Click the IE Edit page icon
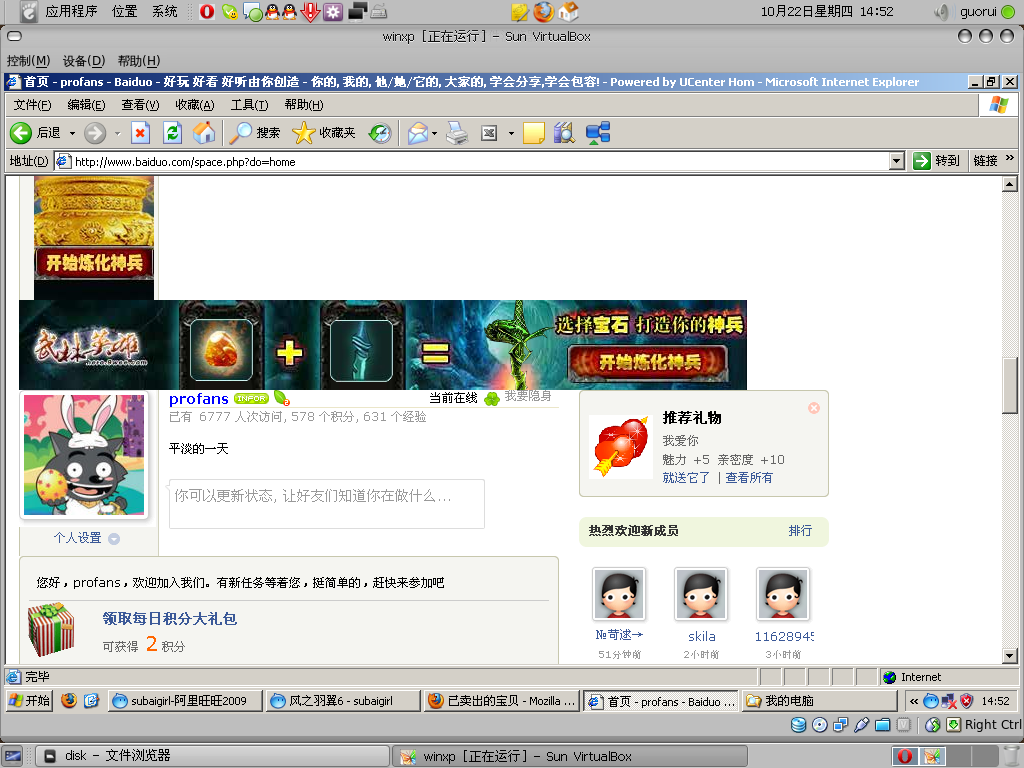1024x768 pixels. [x=489, y=133]
